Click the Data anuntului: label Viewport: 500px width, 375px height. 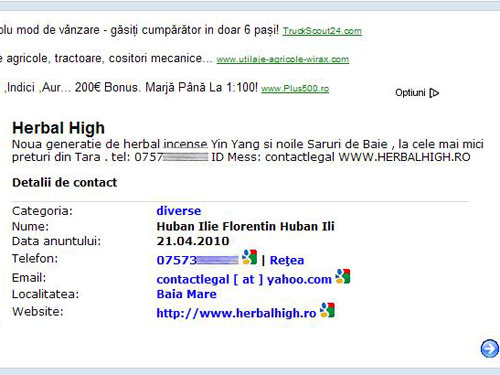pos(56,241)
